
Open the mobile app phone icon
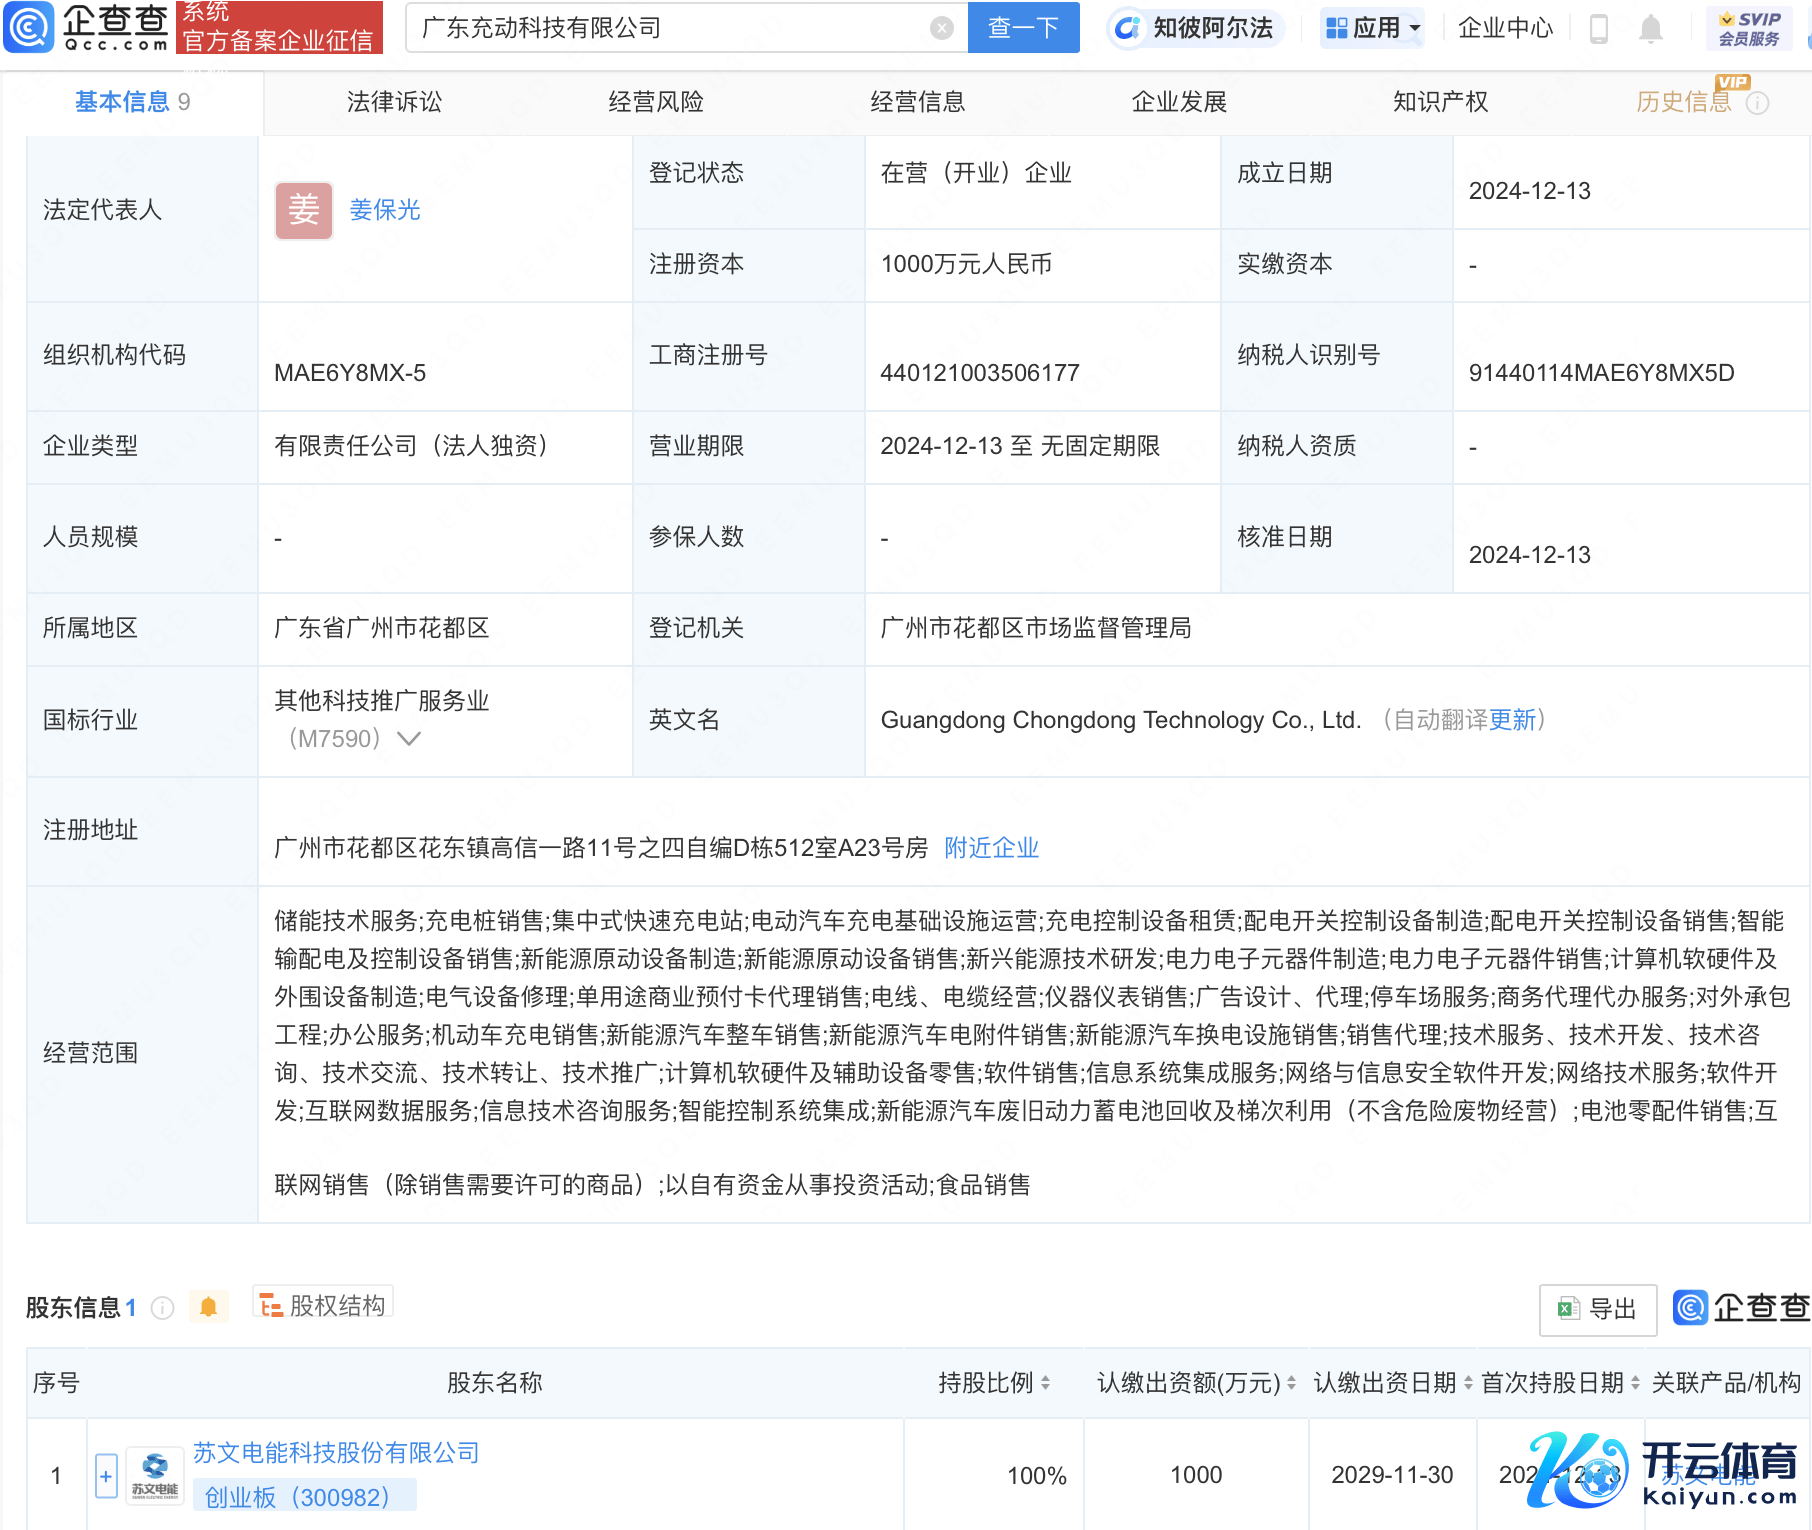coord(1598,29)
